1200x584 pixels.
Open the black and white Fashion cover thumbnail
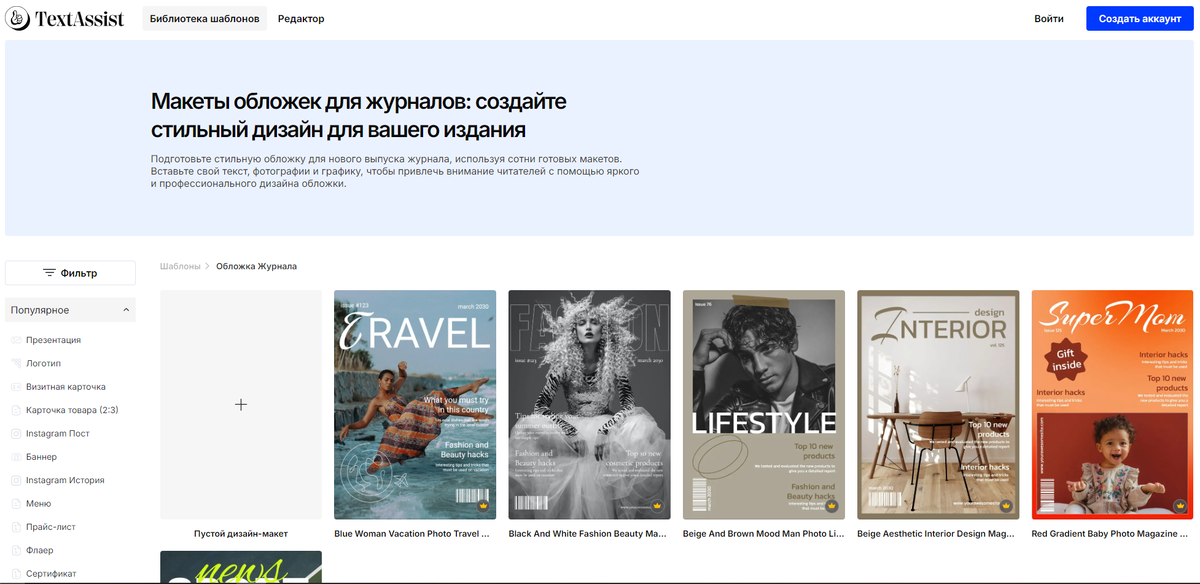[x=589, y=405]
